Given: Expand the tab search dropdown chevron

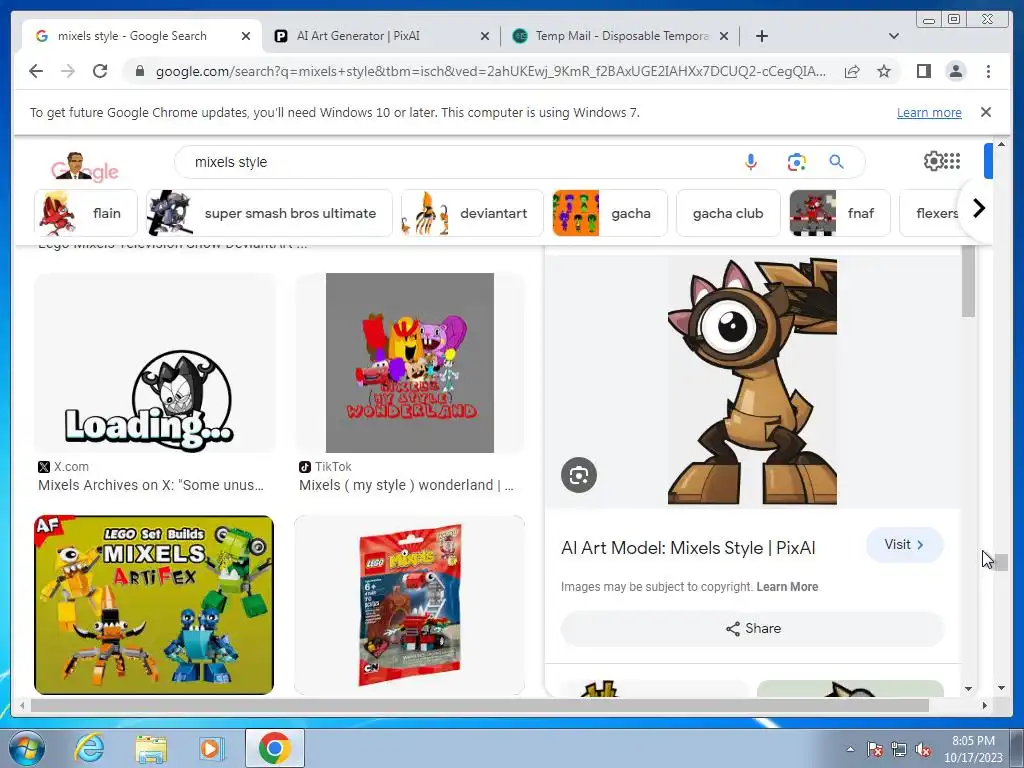Looking at the screenshot, I should [x=894, y=36].
